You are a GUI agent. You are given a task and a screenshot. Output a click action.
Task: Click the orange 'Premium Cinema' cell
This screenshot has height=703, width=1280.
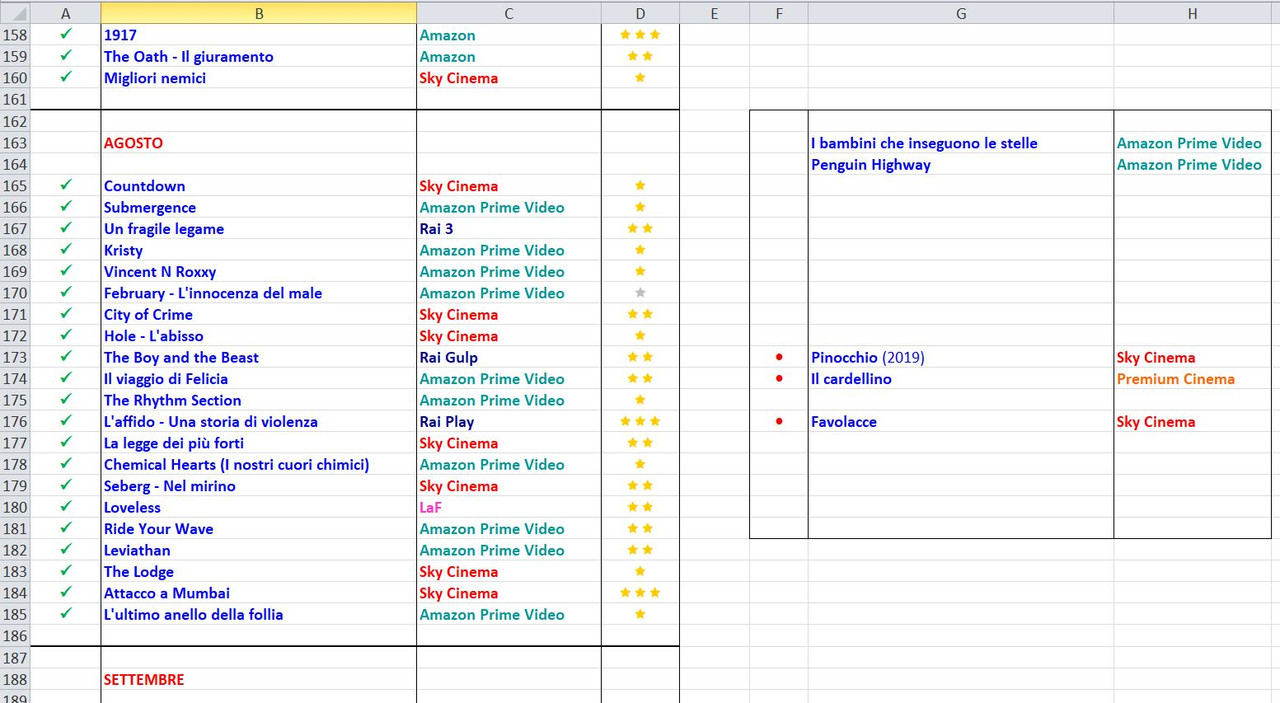point(1192,379)
